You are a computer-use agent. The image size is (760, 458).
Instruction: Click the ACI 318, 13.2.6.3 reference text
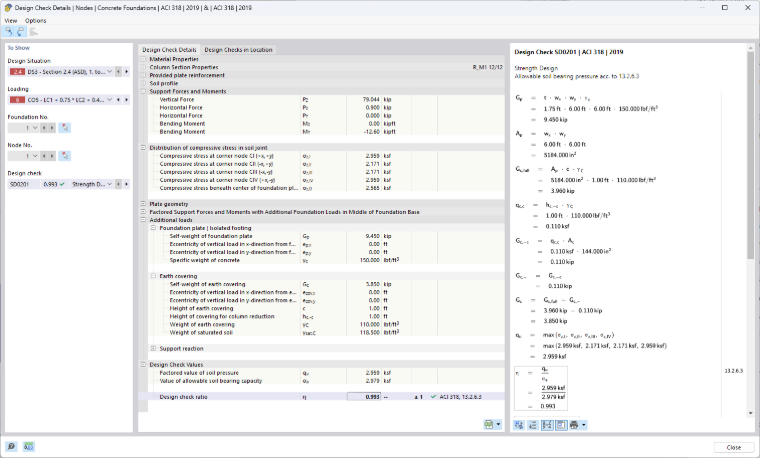point(460,397)
